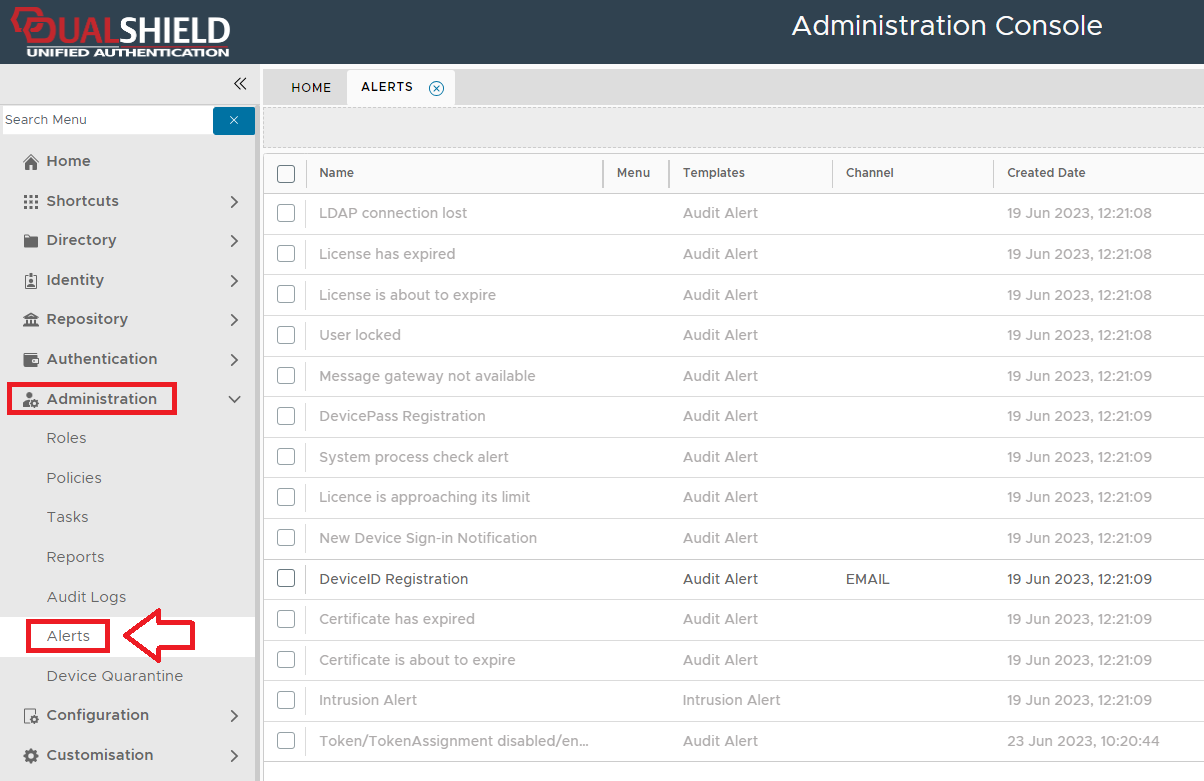Switch to the HOME tab
1204x781 pixels.
[311, 88]
